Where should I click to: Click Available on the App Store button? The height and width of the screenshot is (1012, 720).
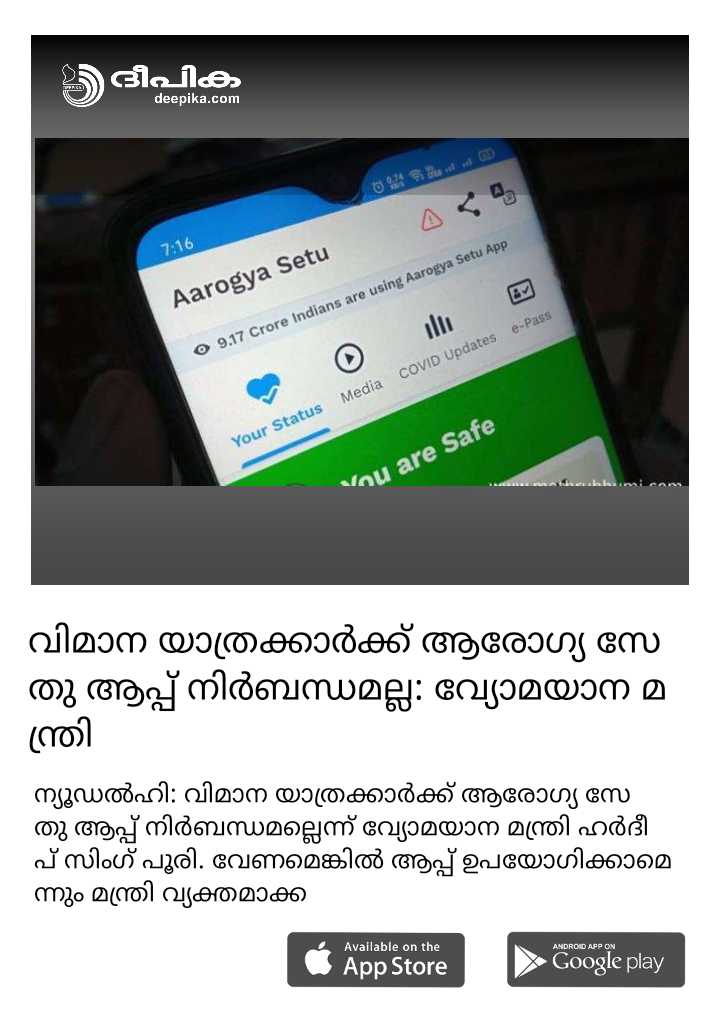coord(376,960)
